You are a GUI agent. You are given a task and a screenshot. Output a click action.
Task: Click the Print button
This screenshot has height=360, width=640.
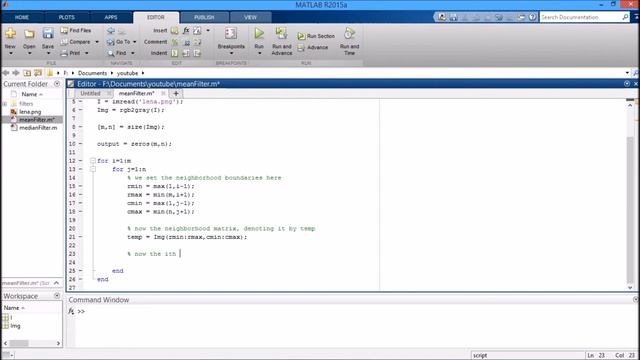[x=71, y=53]
